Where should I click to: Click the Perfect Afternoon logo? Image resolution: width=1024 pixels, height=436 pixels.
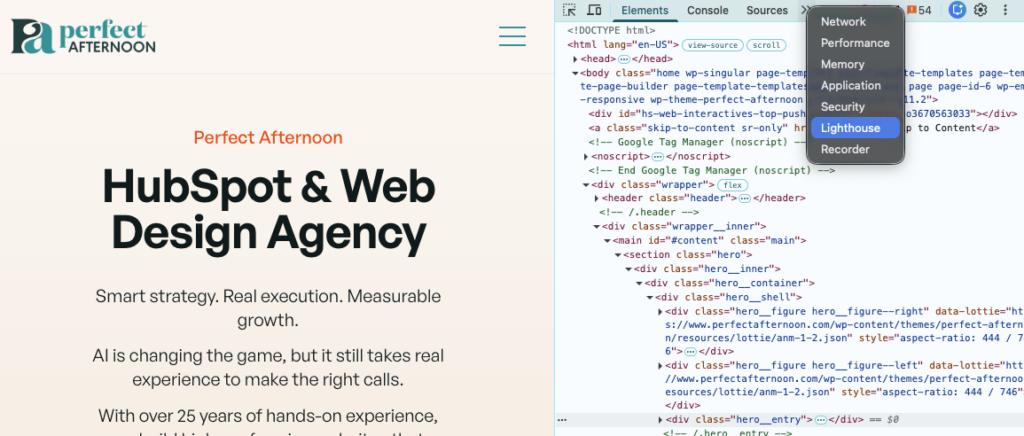point(83,36)
